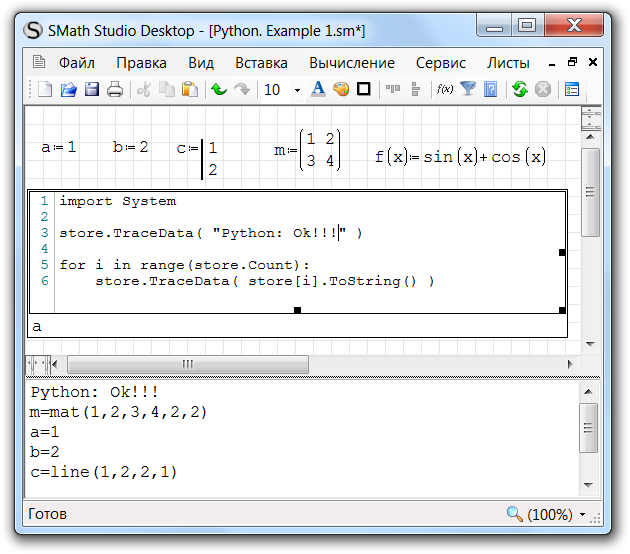This screenshot has height=554, width=630.
Task: Click the green Undo arrow
Action: click(219, 90)
